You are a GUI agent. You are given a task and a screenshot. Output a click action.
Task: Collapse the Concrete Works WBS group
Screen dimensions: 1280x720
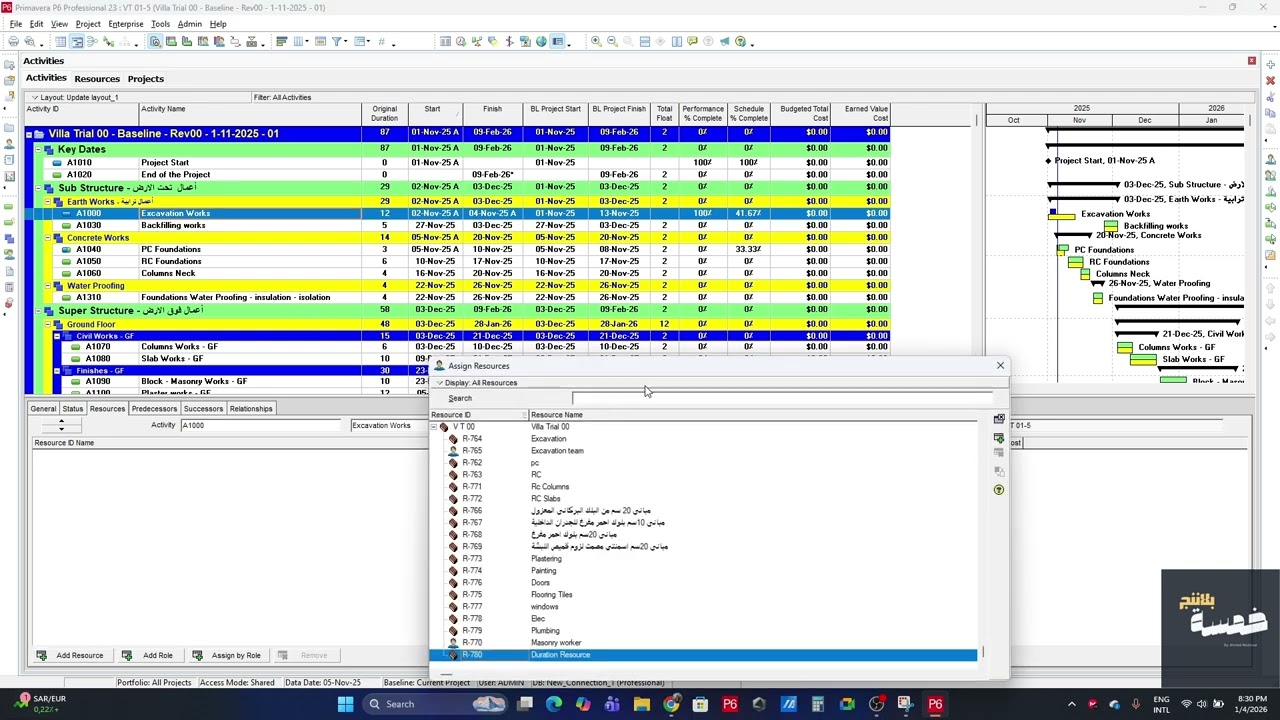pyautogui.click(x=47, y=238)
